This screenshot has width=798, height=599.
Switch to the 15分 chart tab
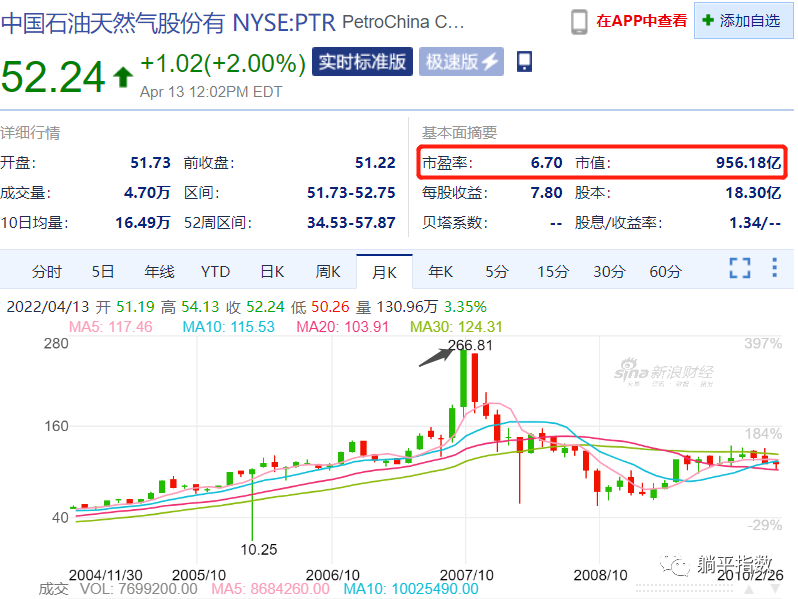(553, 272)
